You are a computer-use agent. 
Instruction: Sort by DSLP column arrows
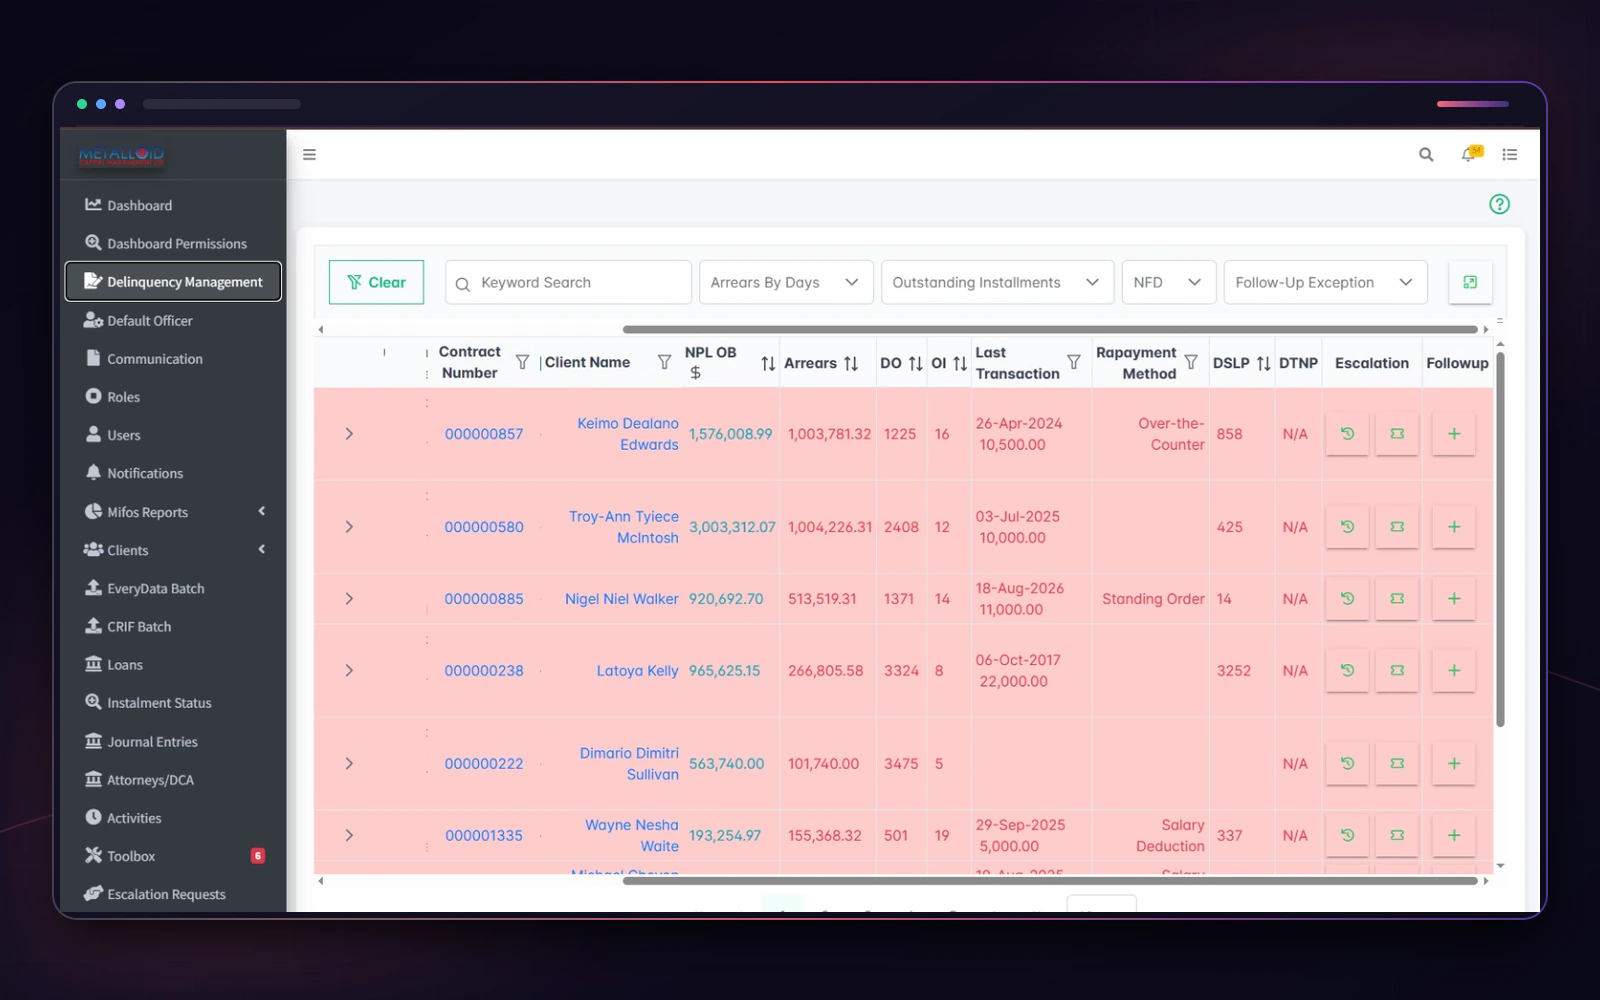pyautogui.click(x=1264, y=363)
